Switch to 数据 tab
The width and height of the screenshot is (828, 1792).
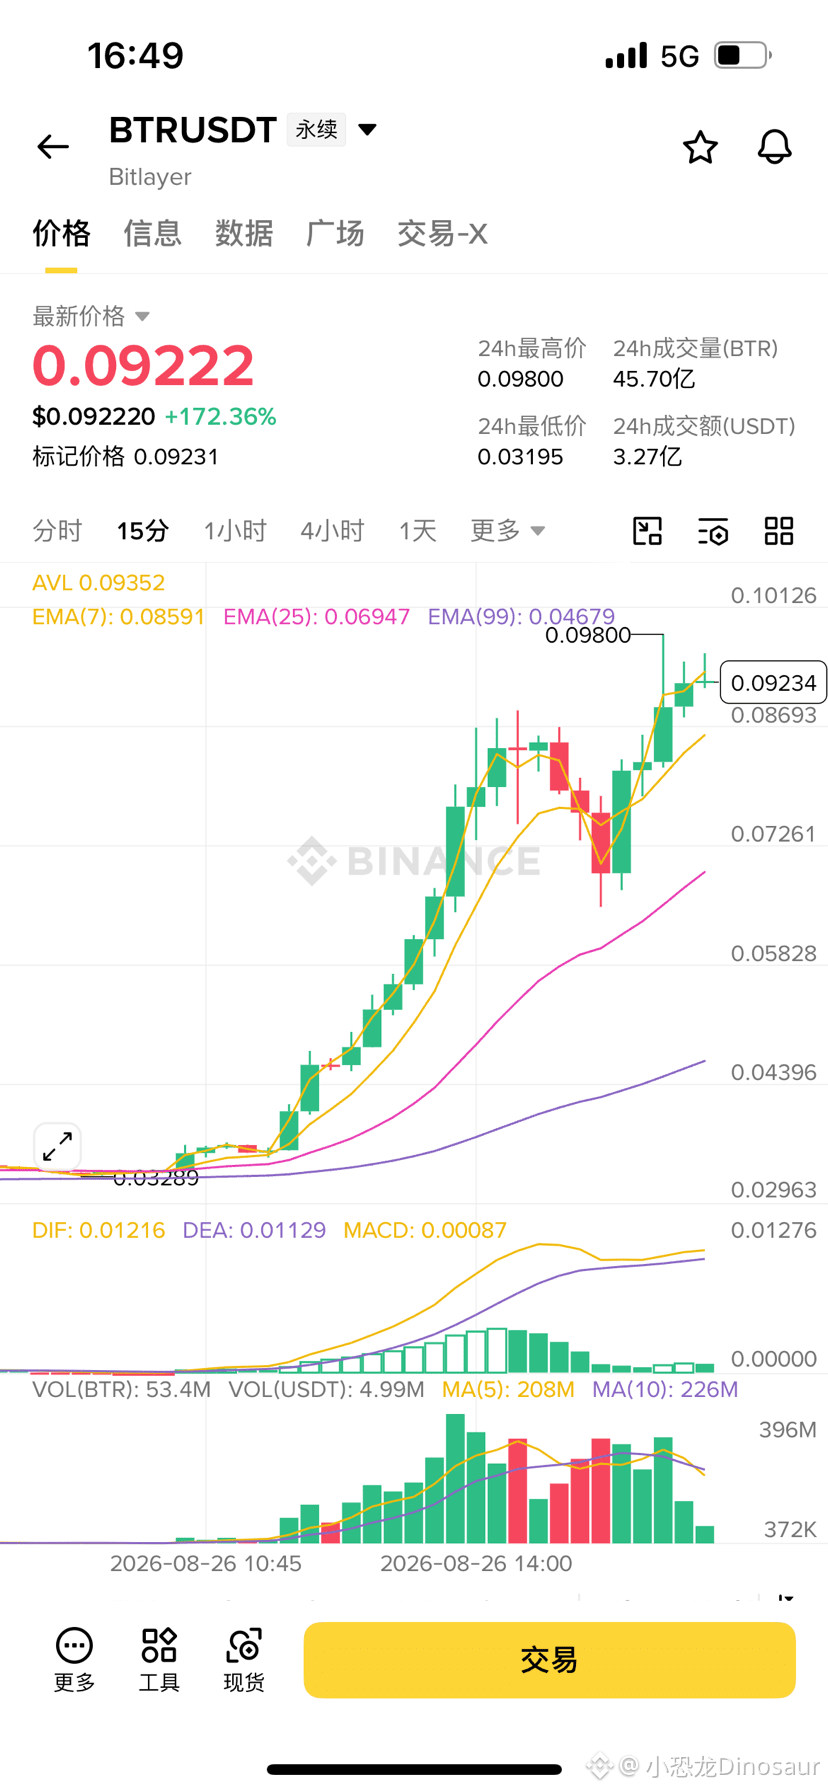244,233
